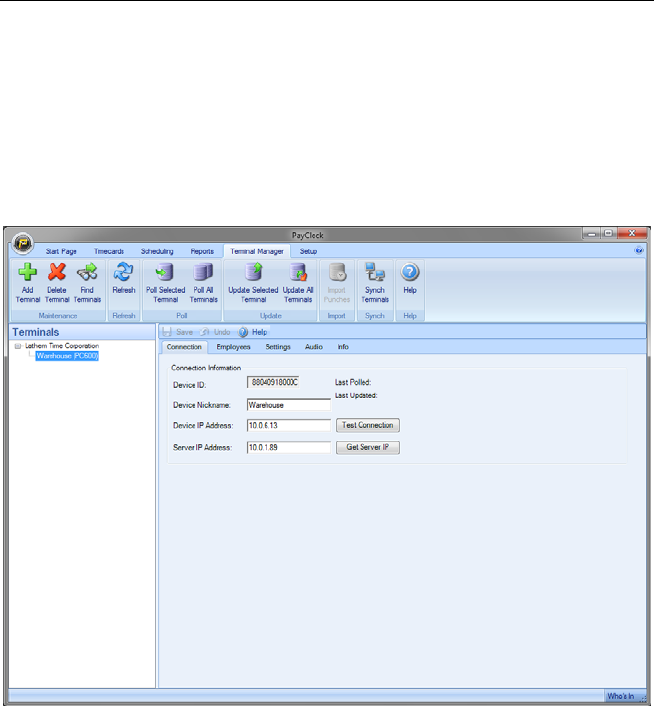This screenshot has width=654, height=706.
Task: Click Help in the detail toolbar
Action: pyautogui.click(x=253, y=332)
